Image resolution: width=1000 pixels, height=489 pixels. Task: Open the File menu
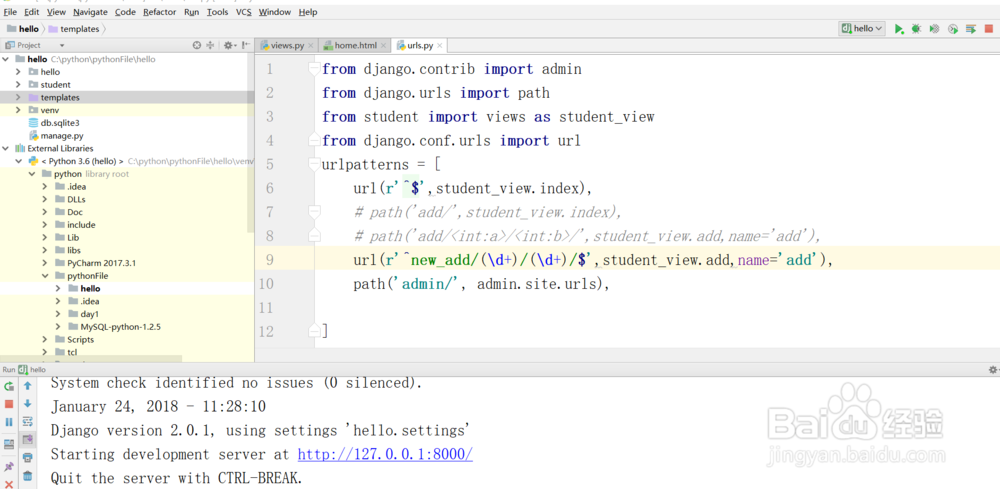tap(10, 12)
